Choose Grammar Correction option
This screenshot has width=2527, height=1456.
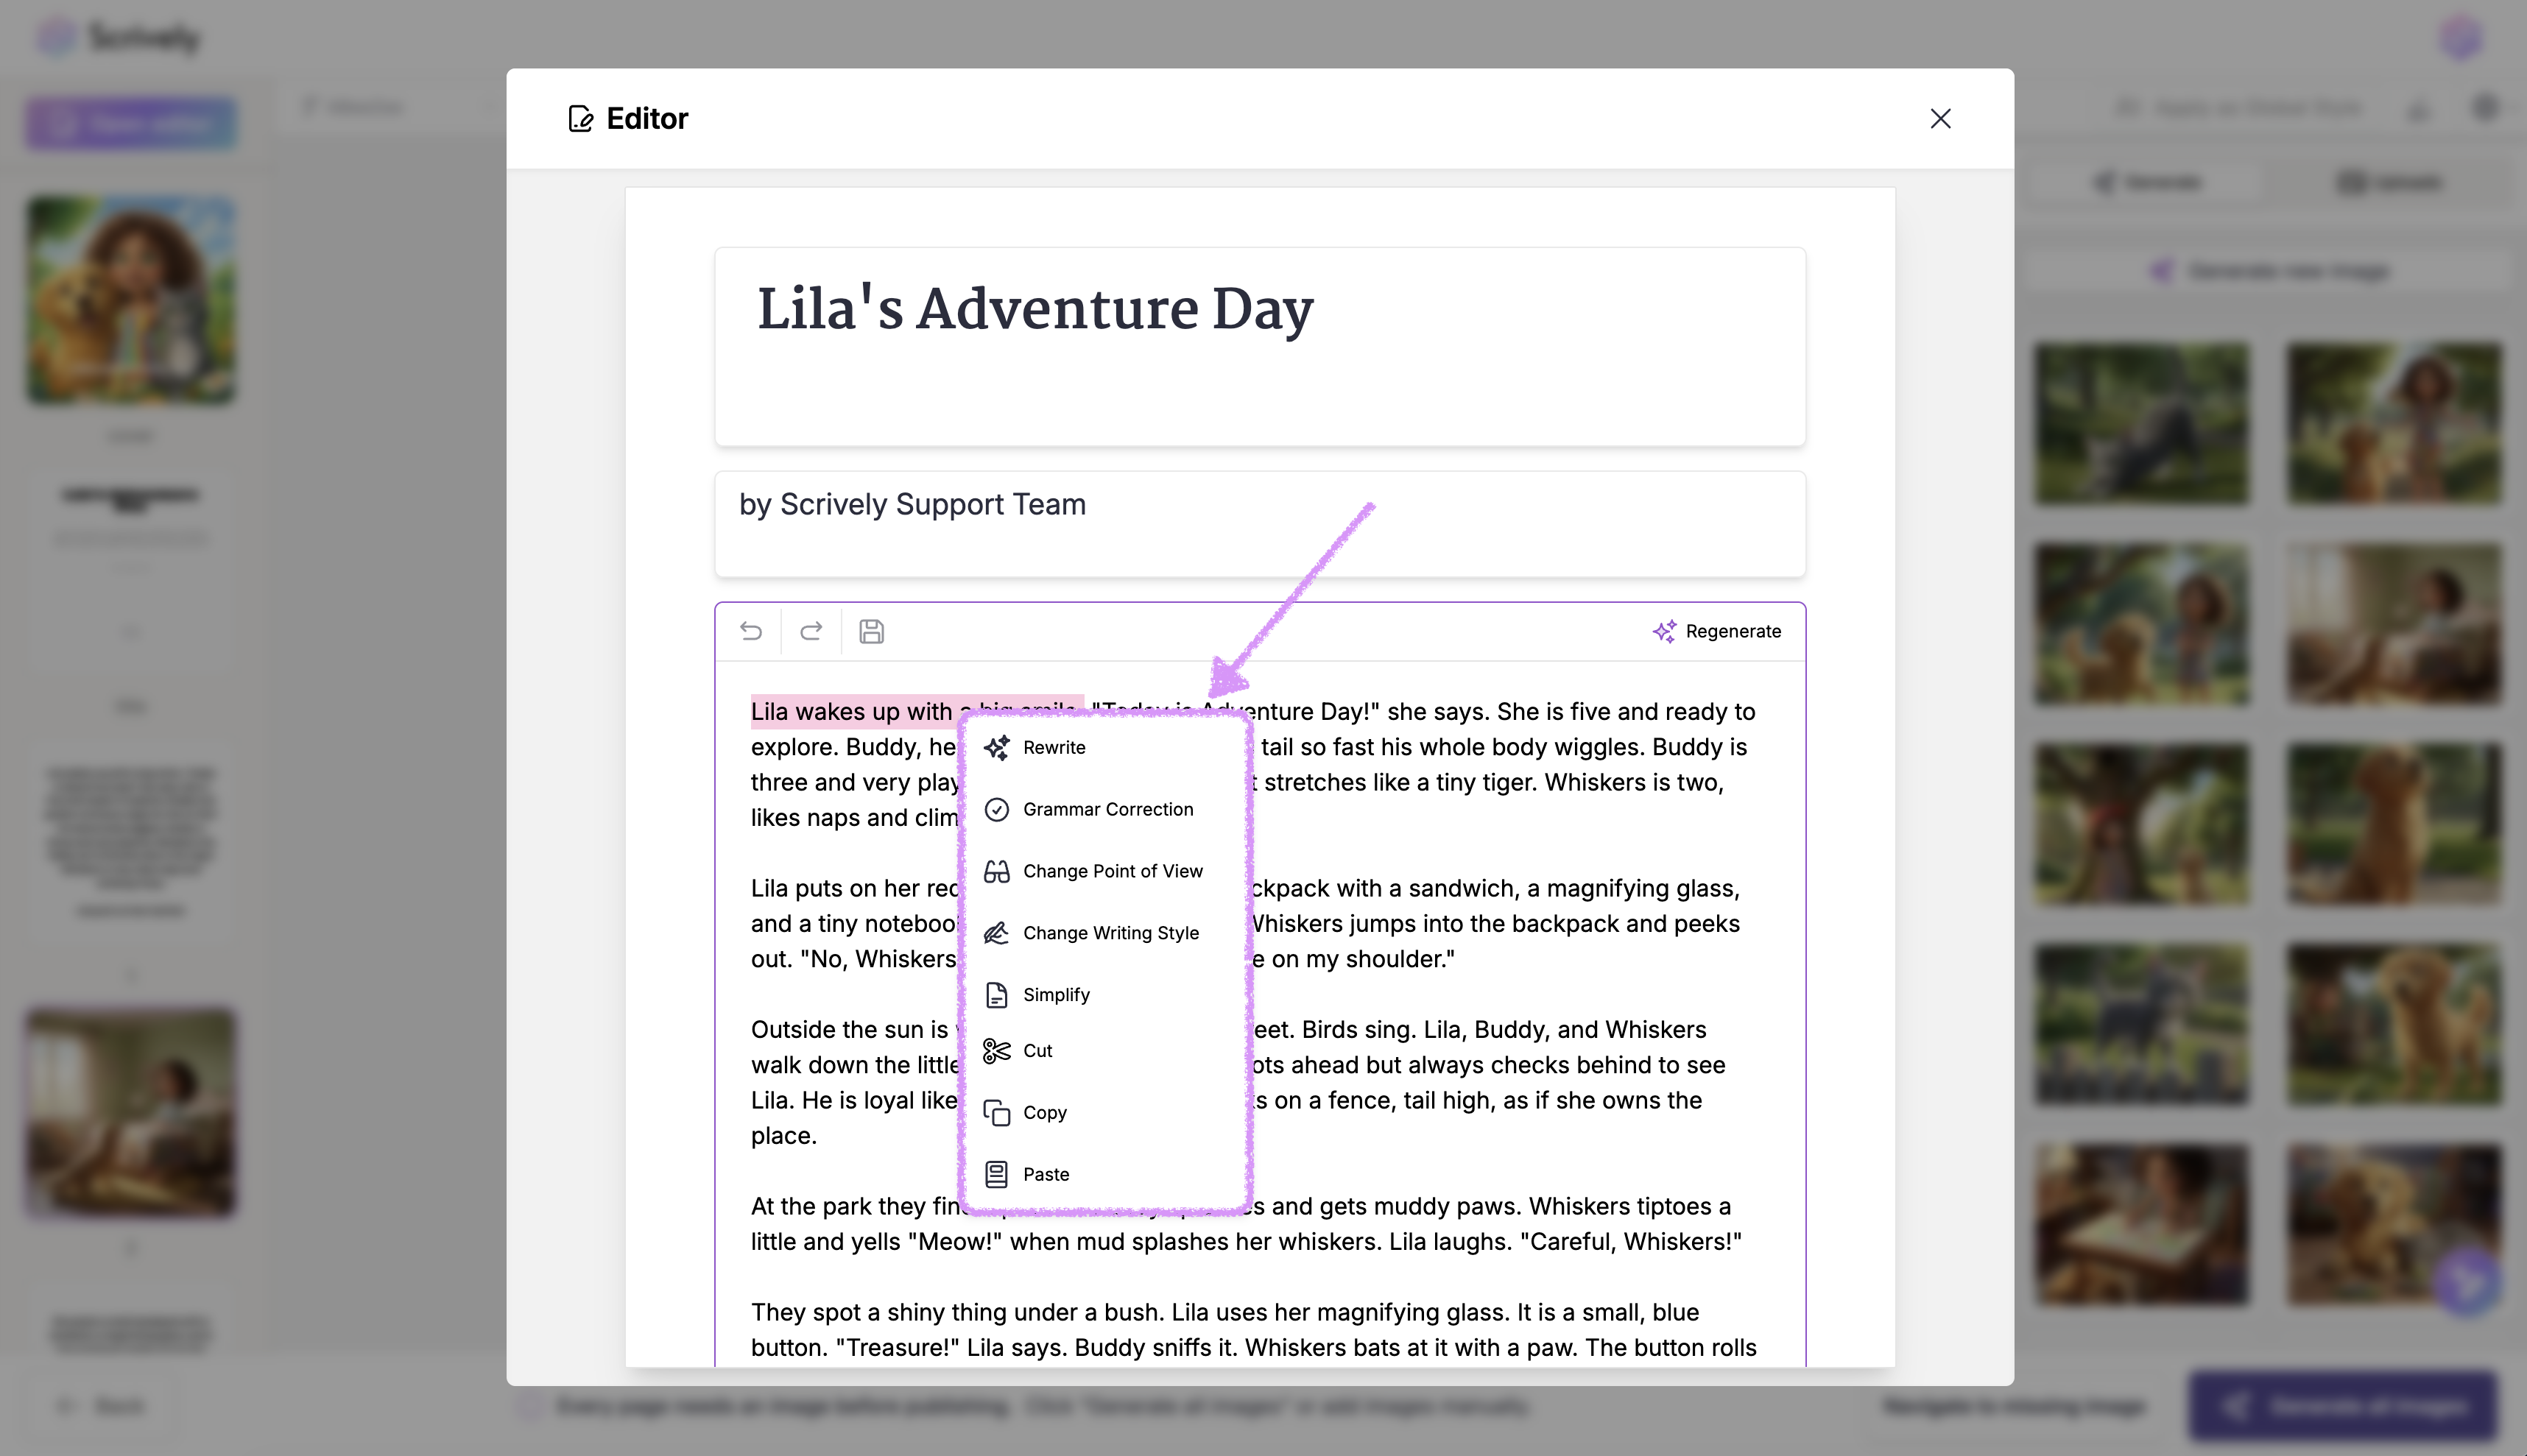(1107, 809)
